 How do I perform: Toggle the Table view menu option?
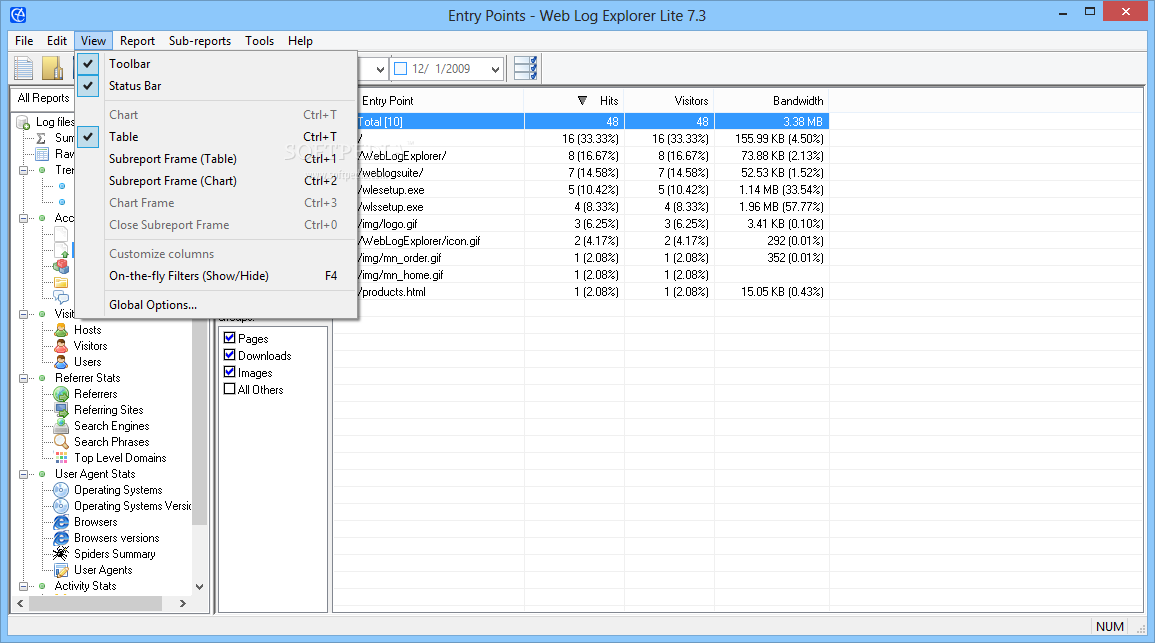[x=217, y=137]
